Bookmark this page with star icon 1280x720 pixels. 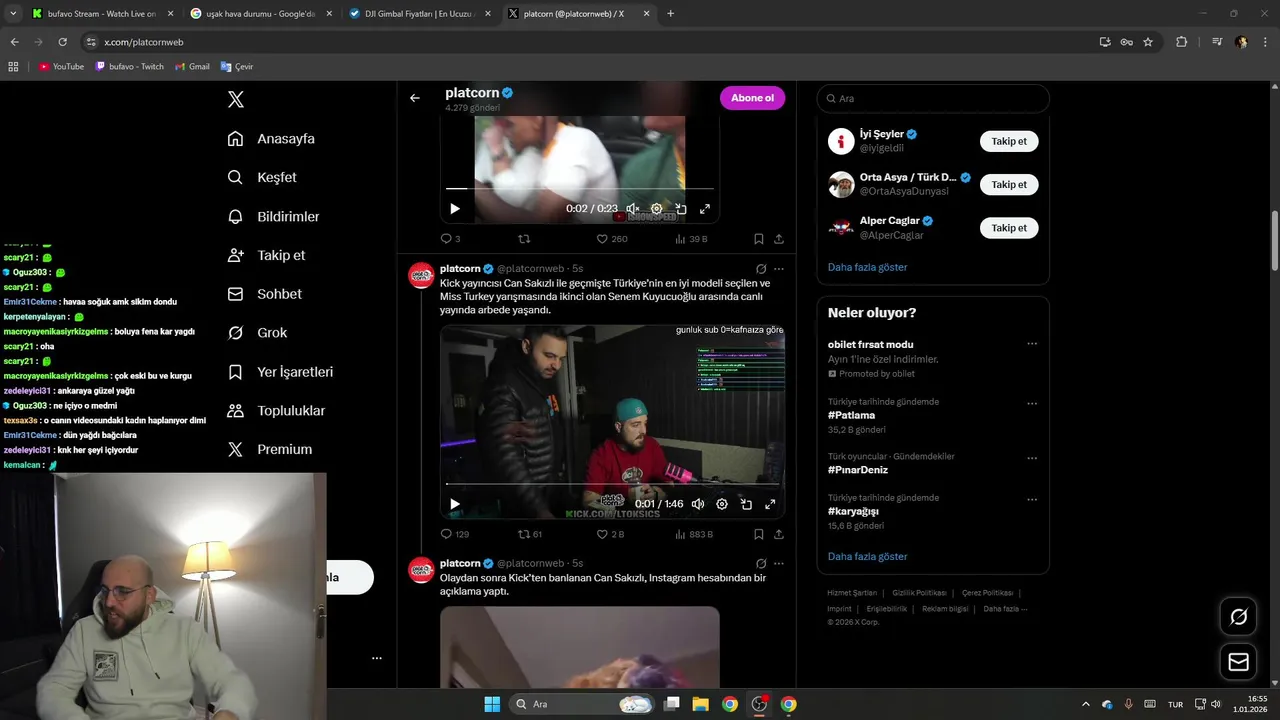point(1148,42)
